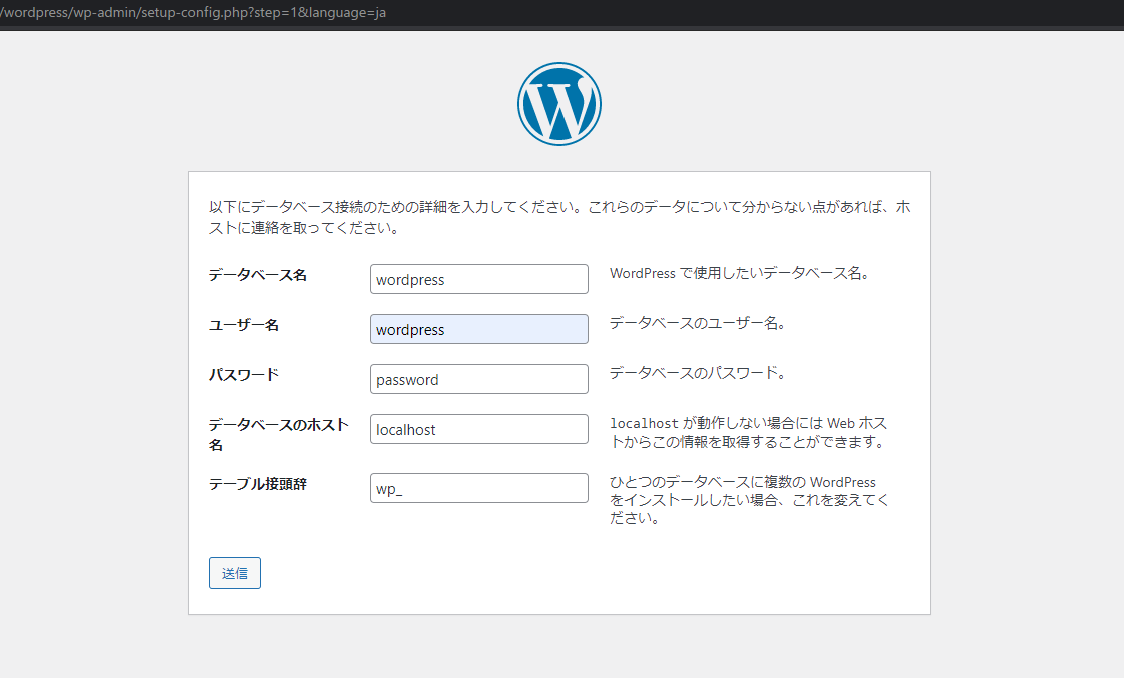
Task: Click text 'データベースのパスワード。'
Action: click(x=697, y=373)
